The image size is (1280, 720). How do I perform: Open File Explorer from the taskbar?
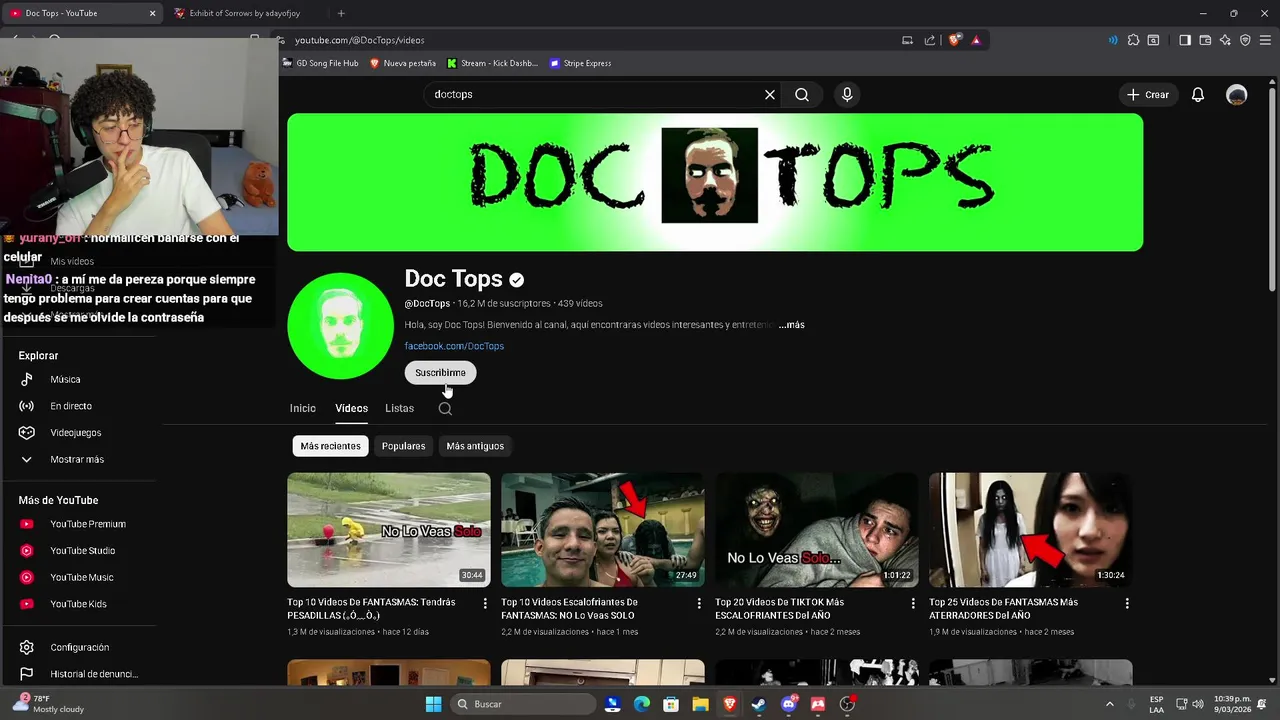(700, 704)
